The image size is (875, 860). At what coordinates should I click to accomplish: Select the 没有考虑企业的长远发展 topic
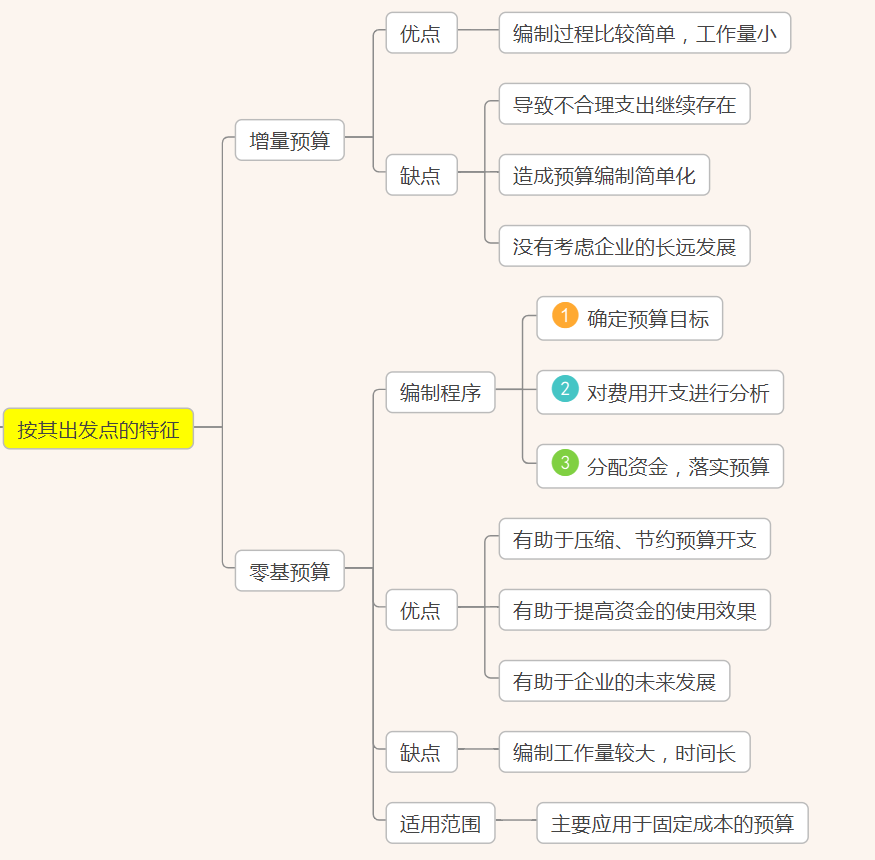(624, 246)
